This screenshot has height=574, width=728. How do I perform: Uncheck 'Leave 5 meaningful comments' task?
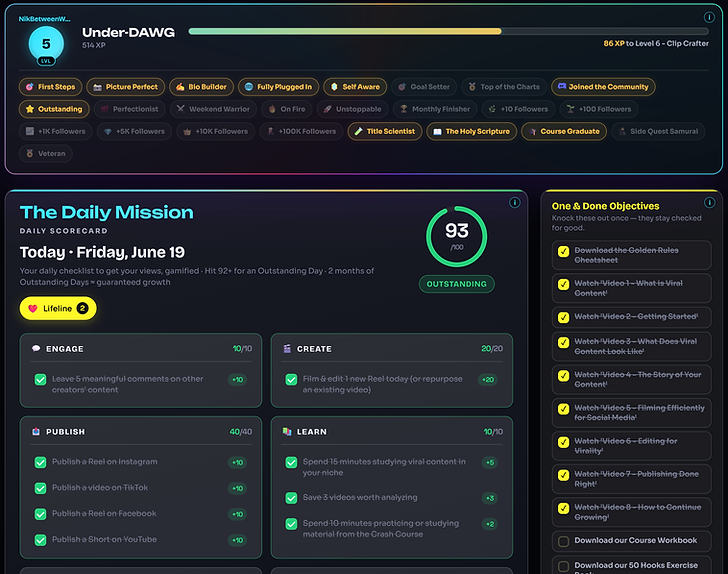click(40, 379)
